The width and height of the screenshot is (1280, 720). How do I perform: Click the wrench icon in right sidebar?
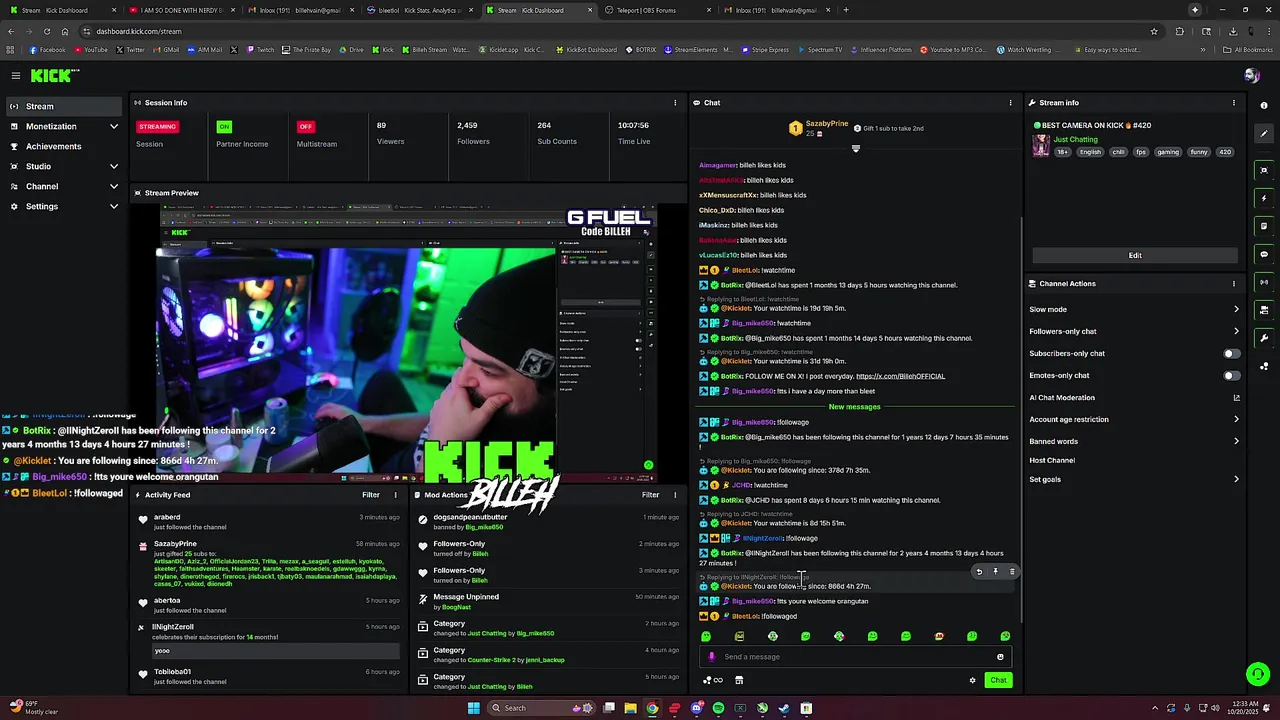[1264, 338]
